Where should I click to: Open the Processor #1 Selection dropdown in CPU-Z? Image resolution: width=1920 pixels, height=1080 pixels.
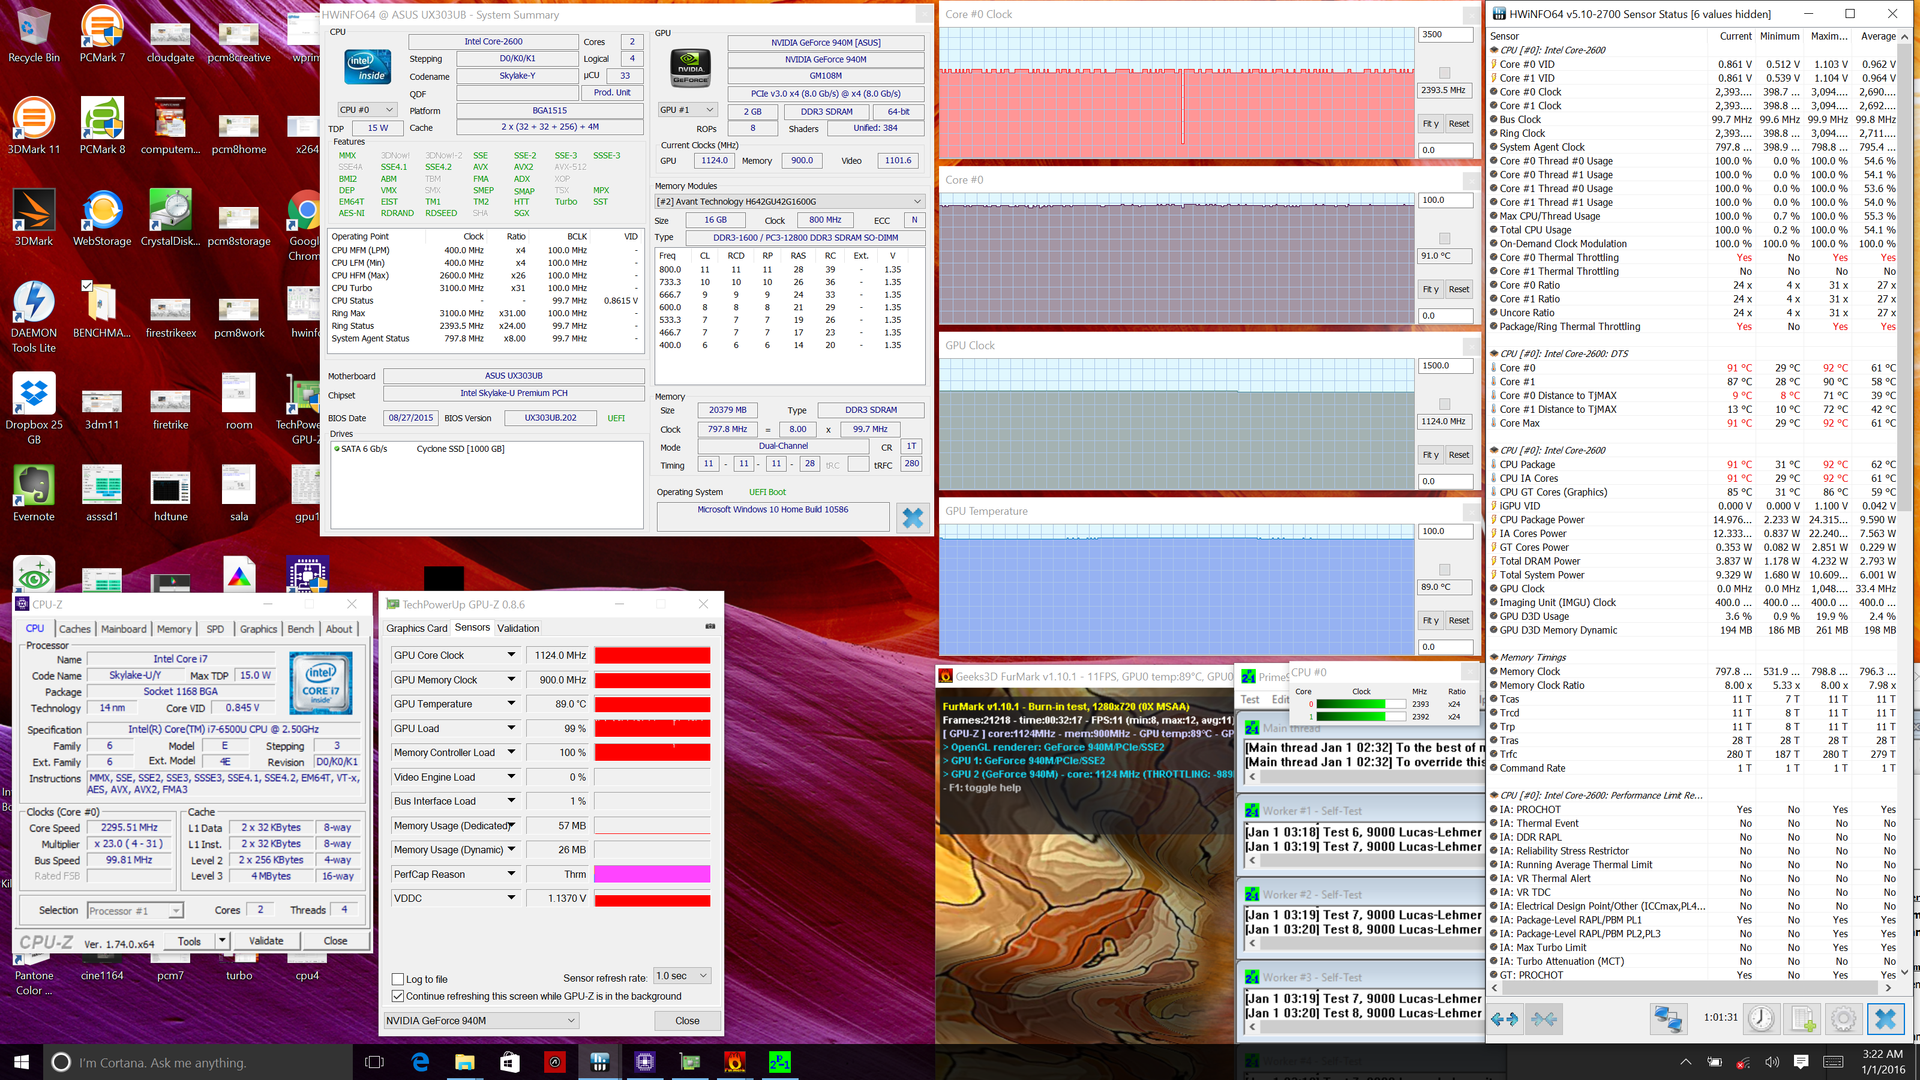click(x=135, y=910)
